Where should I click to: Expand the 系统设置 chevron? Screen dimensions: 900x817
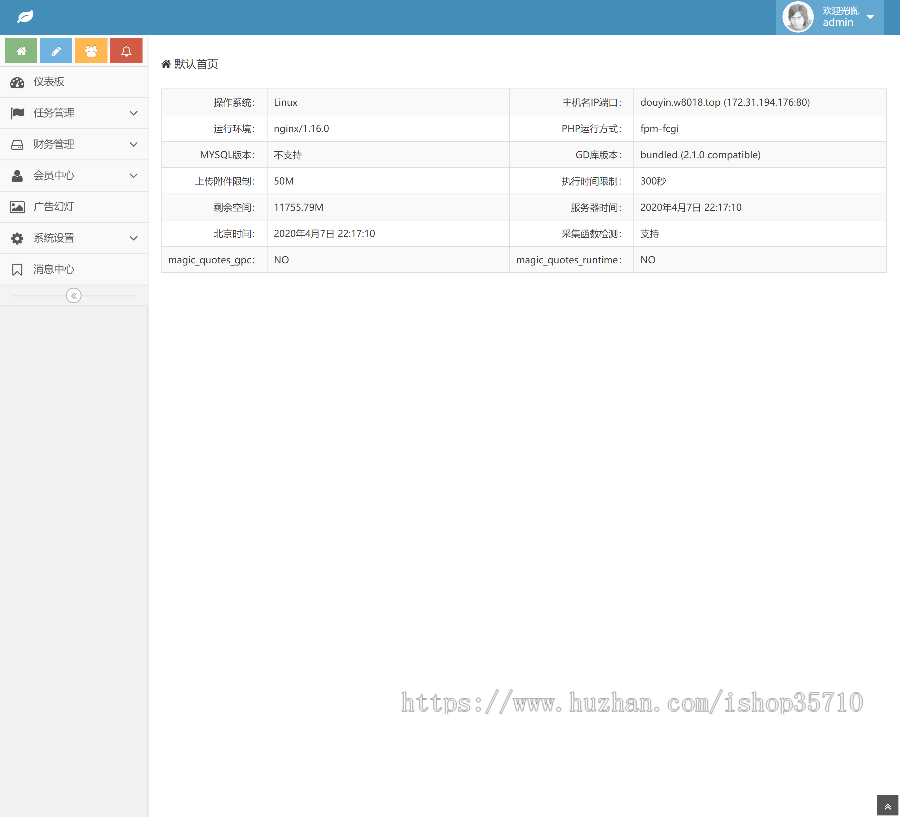click(x=134, y=238)
